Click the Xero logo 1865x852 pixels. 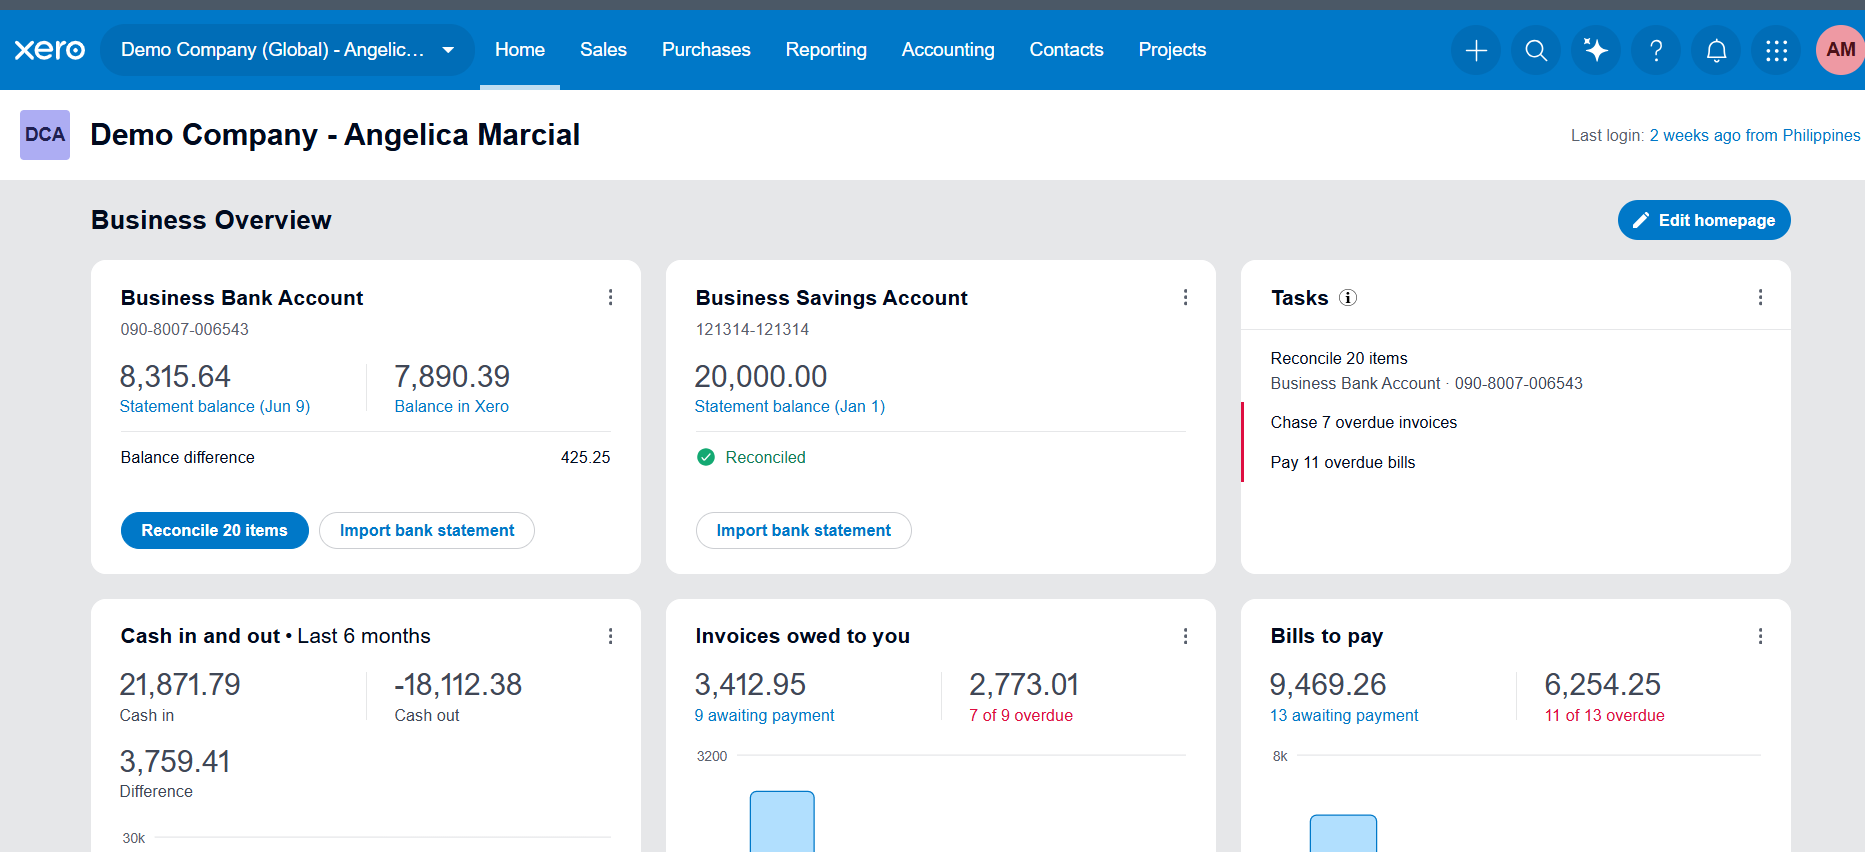(x=49, y=50)
